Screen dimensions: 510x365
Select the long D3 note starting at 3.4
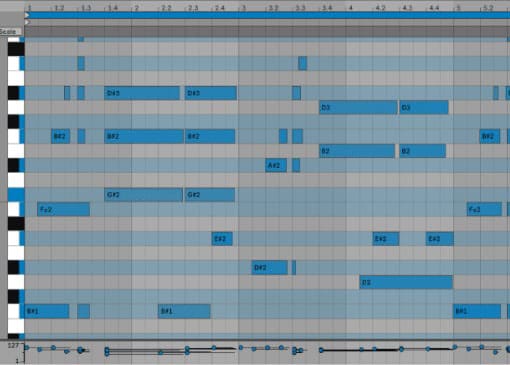pyautogui.click(x=358, y=107)
